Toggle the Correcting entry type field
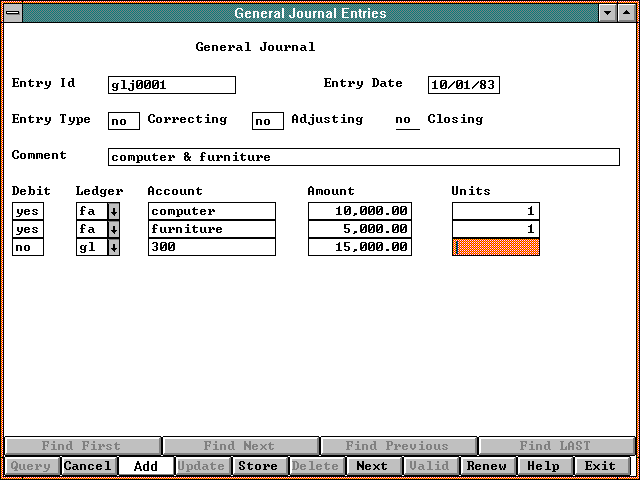This screenshot has width=640, height=480. pyautogui.click(x=123, y=121)
